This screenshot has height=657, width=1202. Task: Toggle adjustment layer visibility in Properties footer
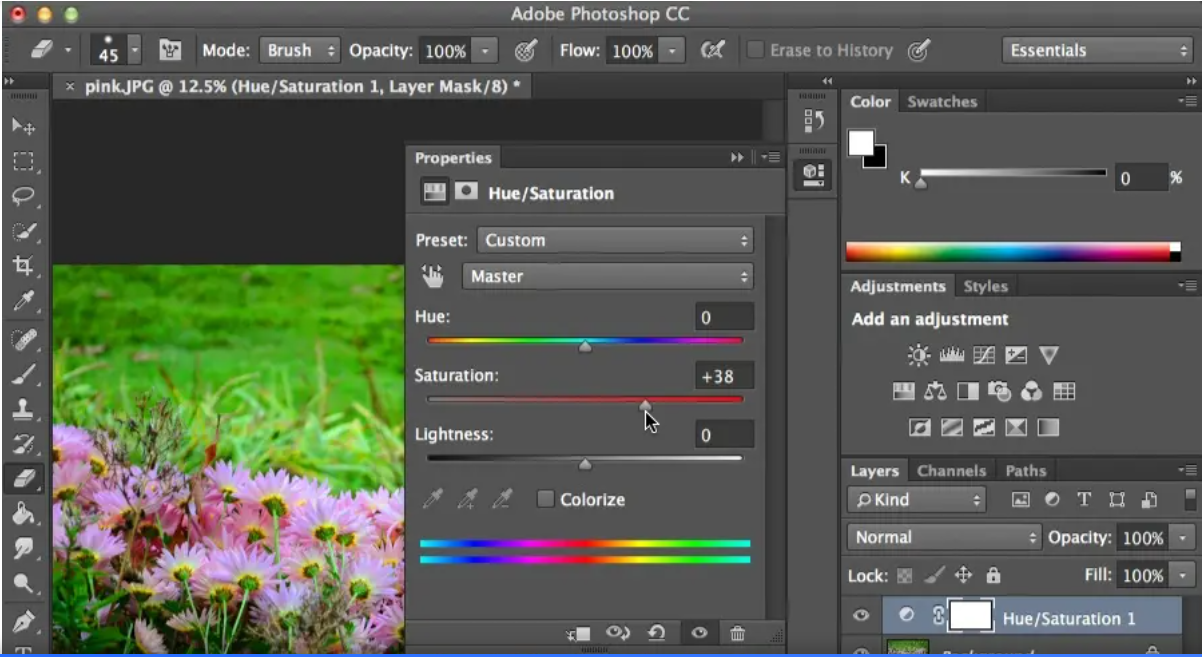(x=699, y=633)
